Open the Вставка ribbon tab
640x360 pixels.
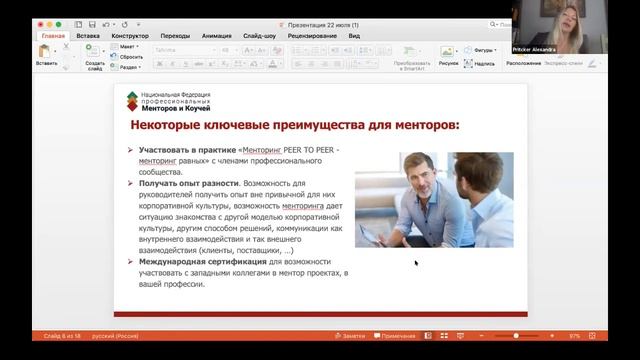(x=88, y=36)
